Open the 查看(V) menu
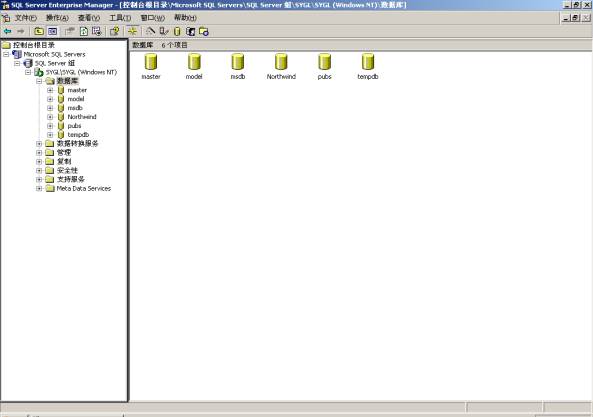 pos(89,18)
